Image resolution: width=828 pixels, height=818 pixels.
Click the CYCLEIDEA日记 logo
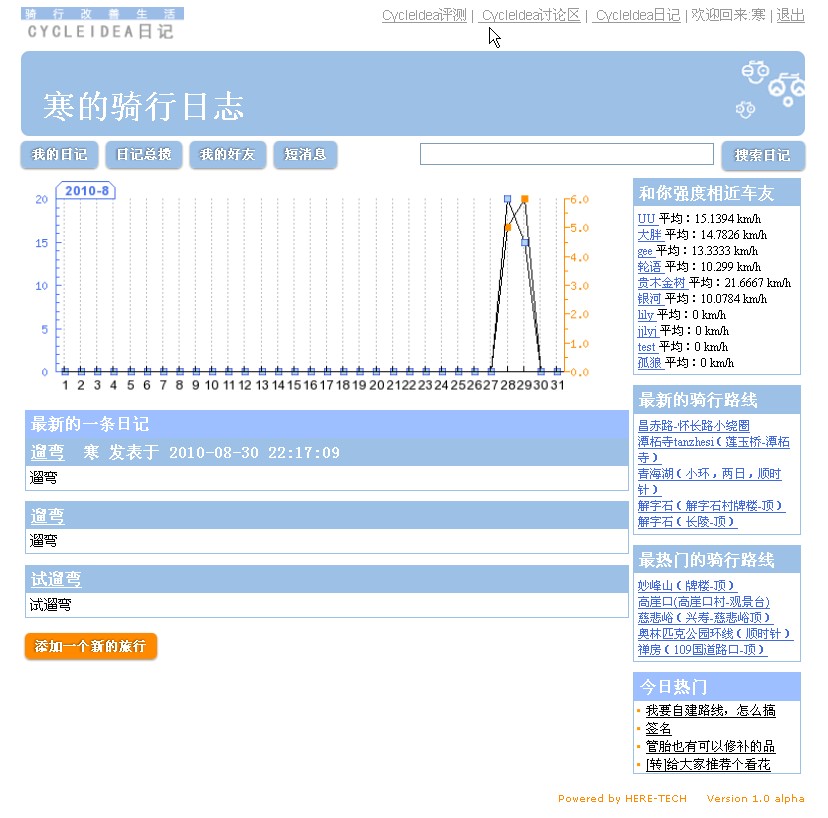click(x=101, y=24)
